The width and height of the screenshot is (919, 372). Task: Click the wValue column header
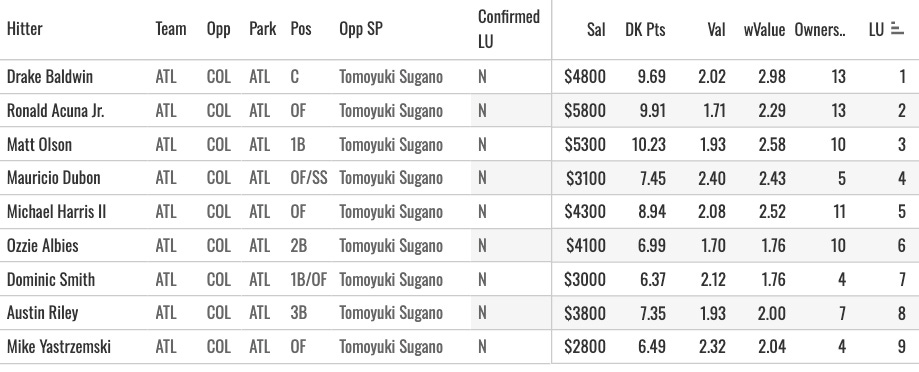tap(764, 29)
